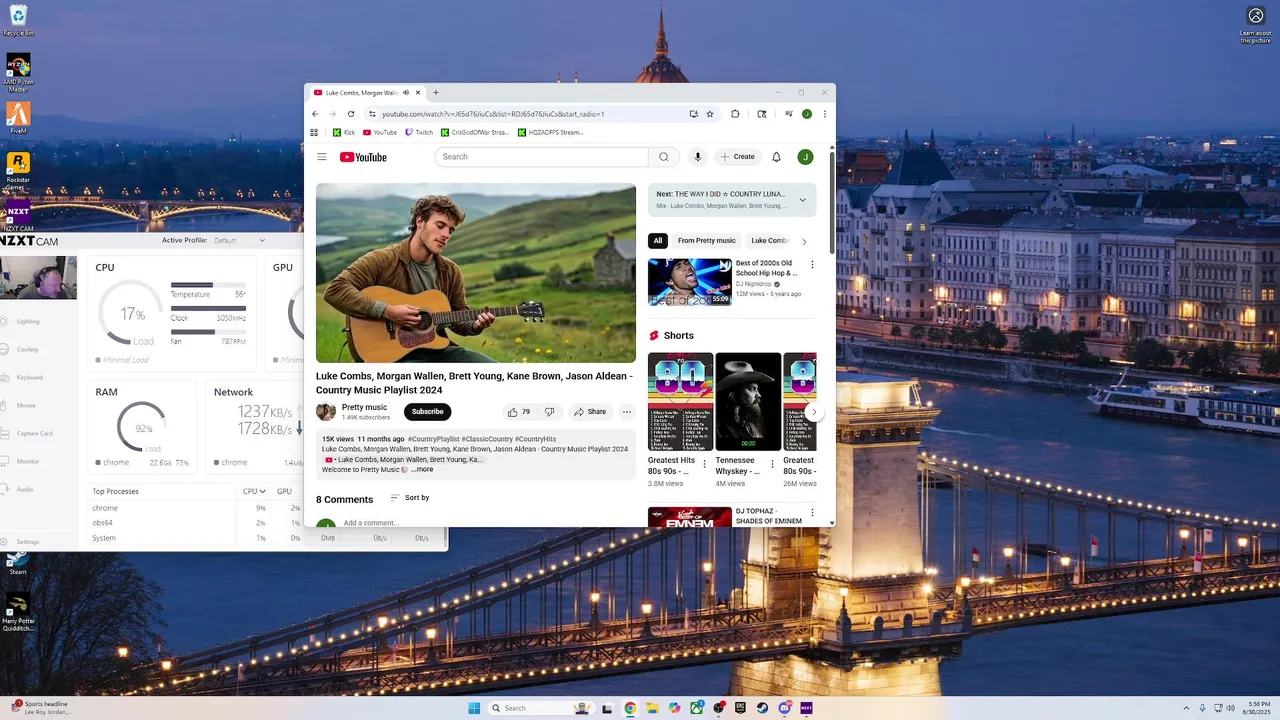Open more actions menu under the video
This screenshot has height=720, width=1280.
pyautogui.click(x=627, y=412)
